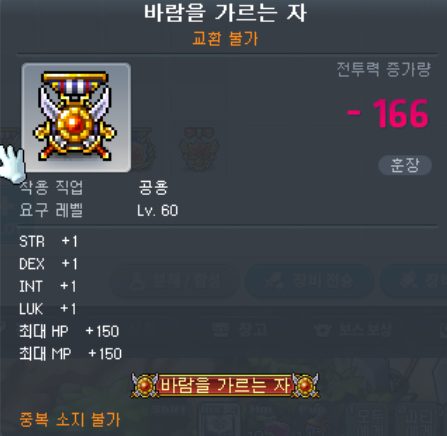Click the 전투력 증가량 -166 value
447x436 pixels.
[x=388, y=114]
